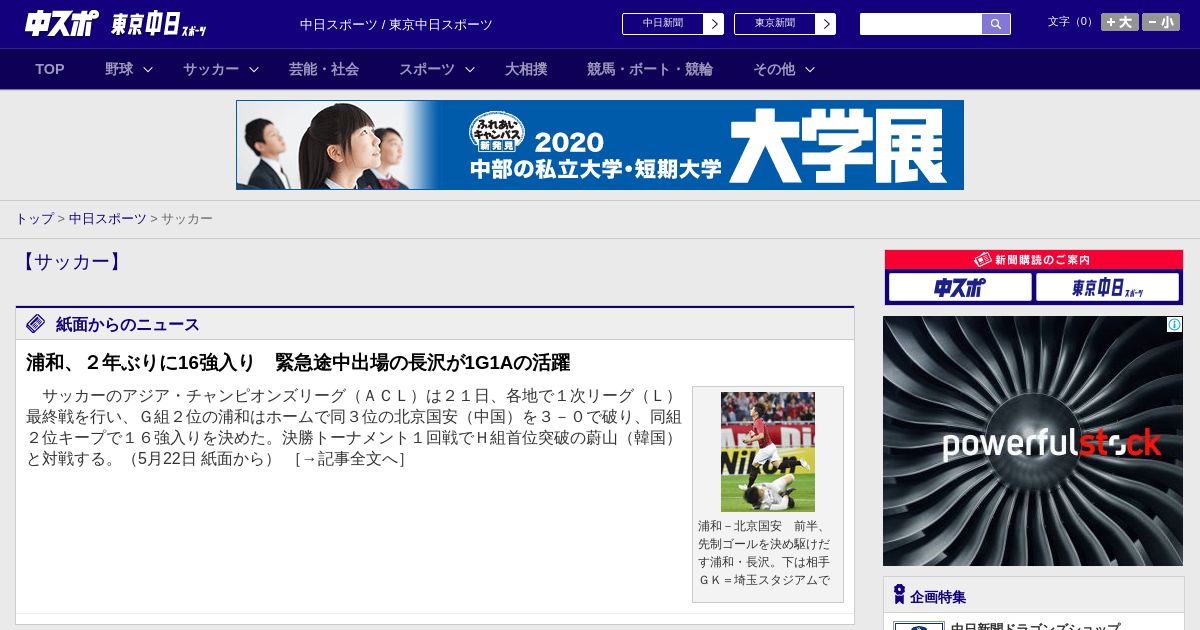Click the ad info icon on powerfulstock banner
Image resolution: width=1200 pixels, height=630 pixels.
coord(1174,325)
